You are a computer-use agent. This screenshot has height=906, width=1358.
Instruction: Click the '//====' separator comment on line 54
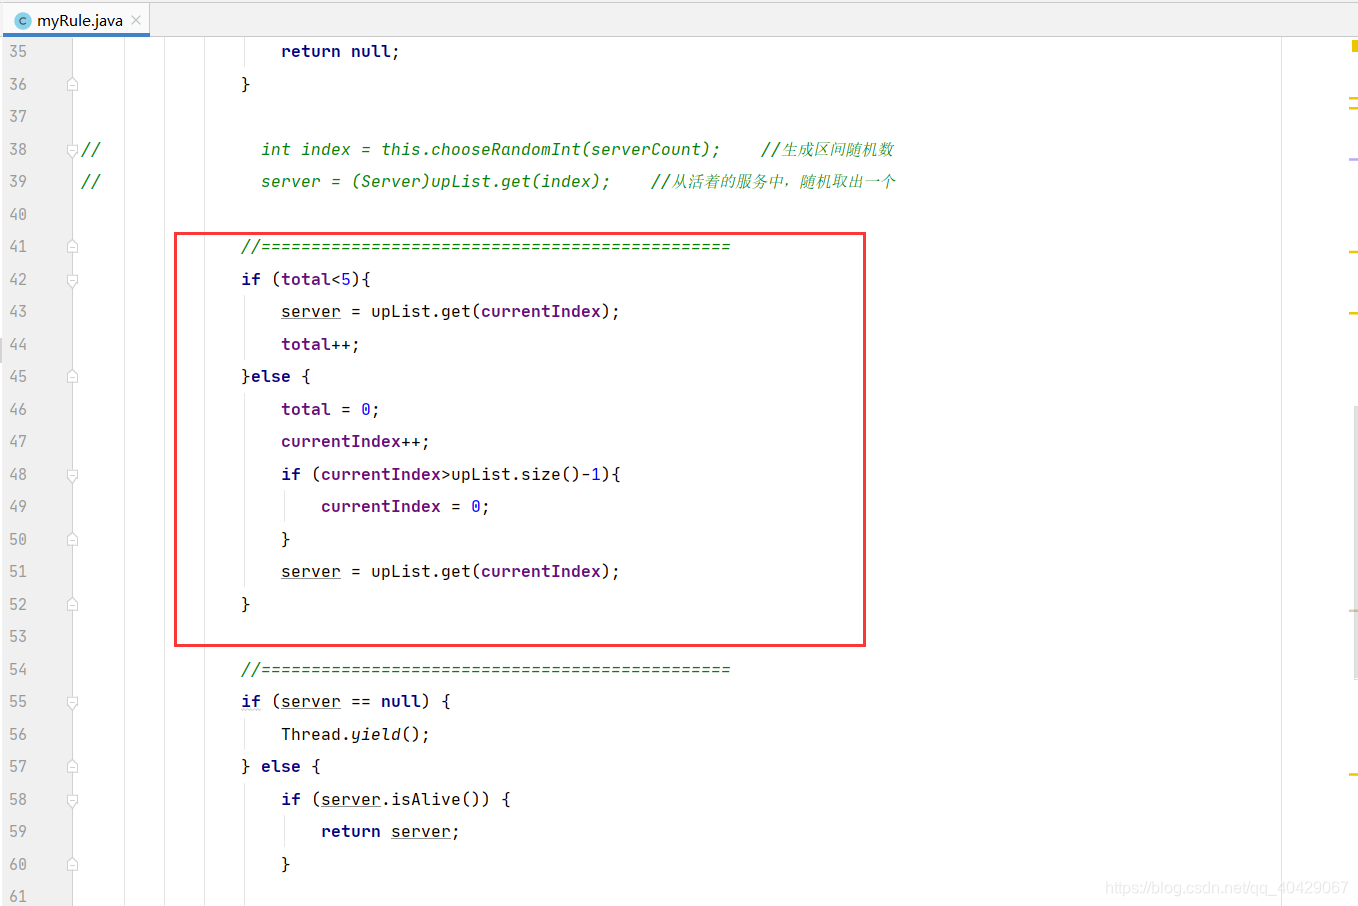pyautogui.click(x=486, y=670)
